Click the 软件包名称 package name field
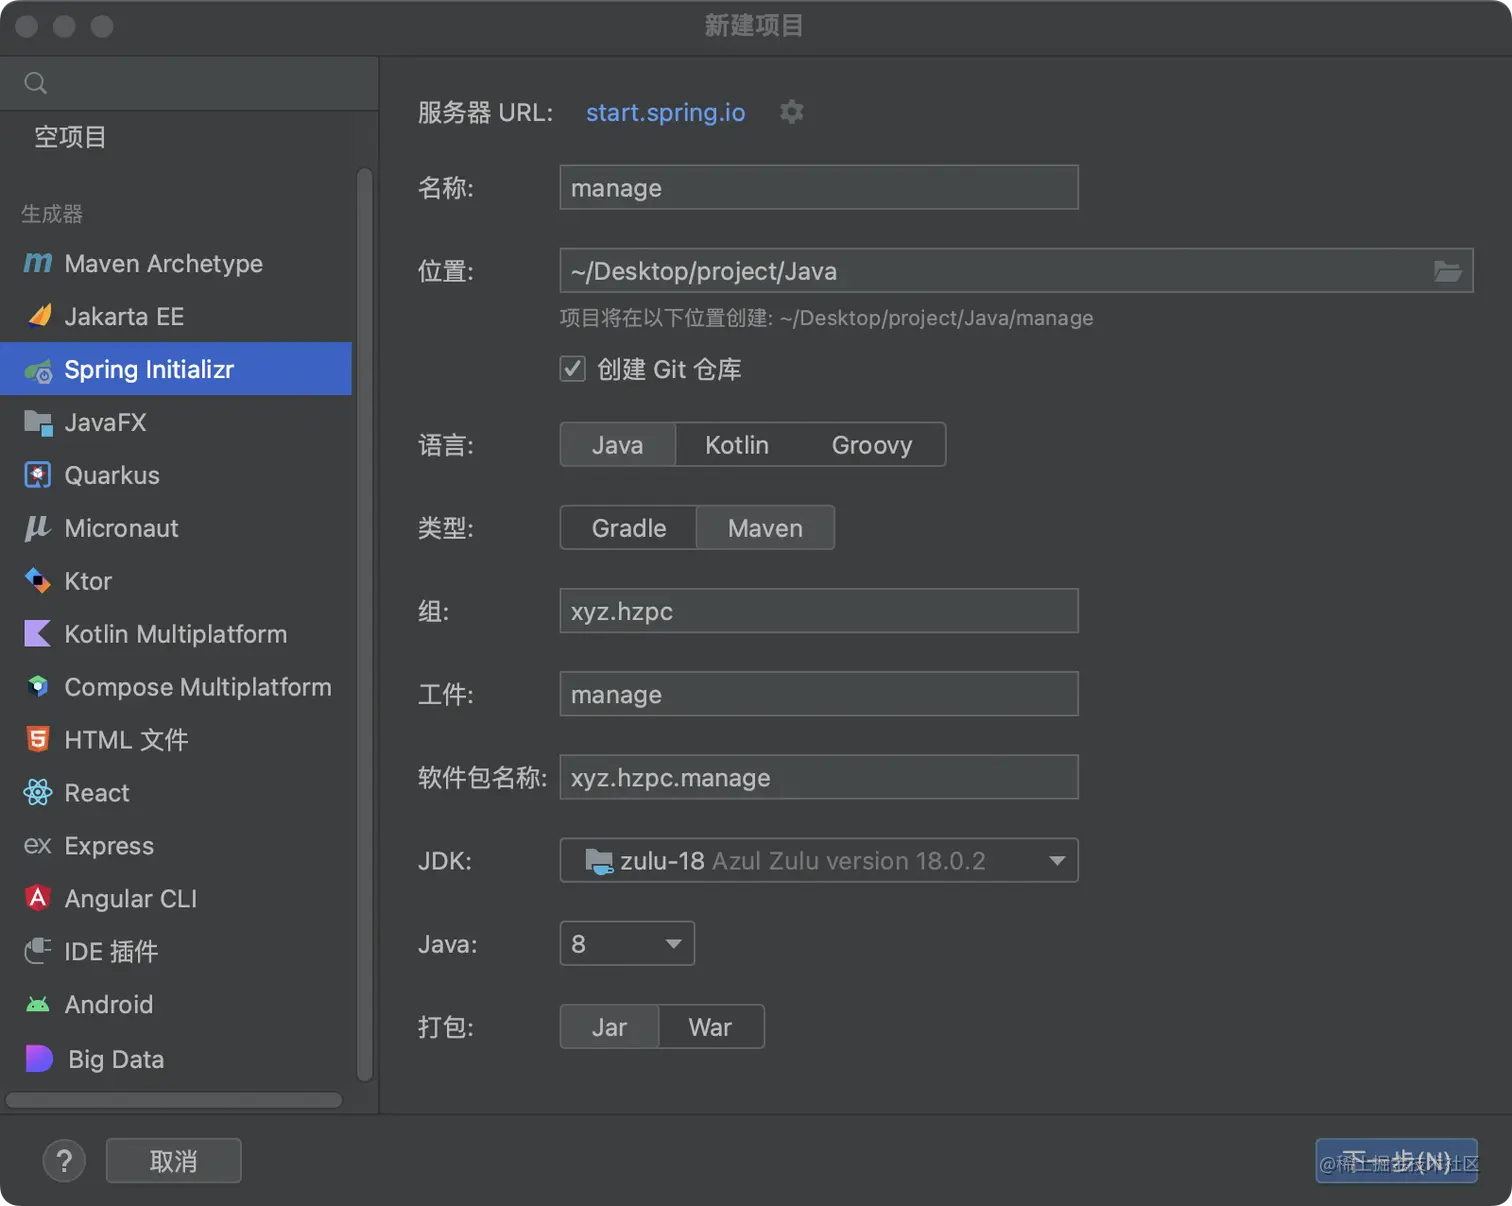The height and width of the screenshot is (1206, 1512). click(x=819, y=777)
